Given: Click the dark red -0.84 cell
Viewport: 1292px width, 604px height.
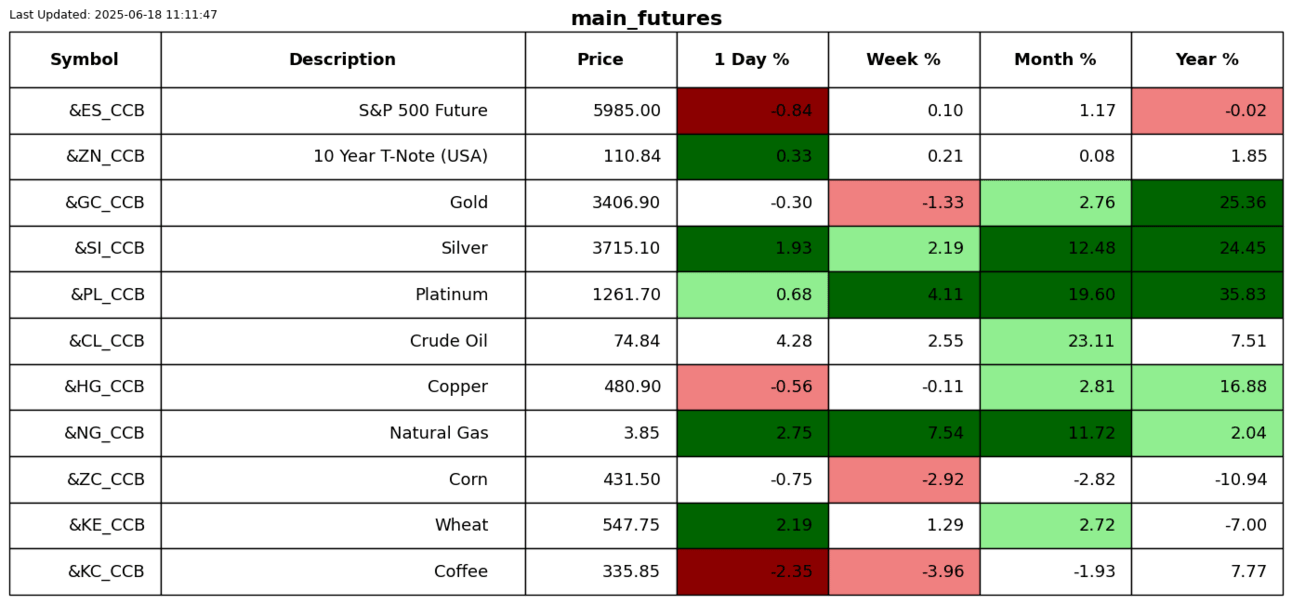Looking at the screenshot, I should point(752,111).
